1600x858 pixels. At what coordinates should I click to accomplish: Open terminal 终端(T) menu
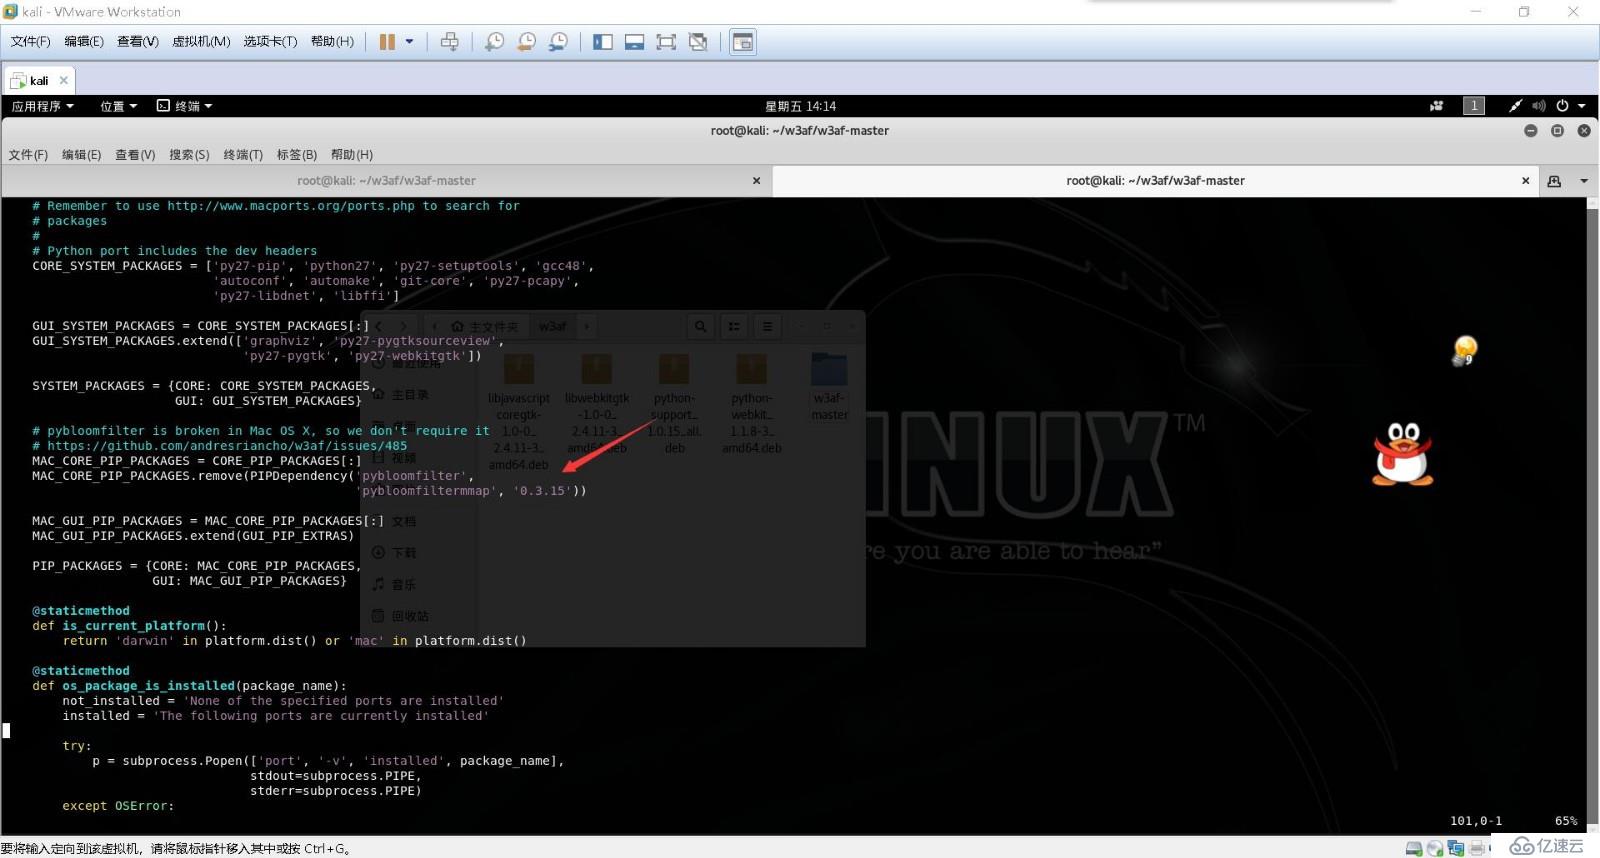tap(243, 155)
